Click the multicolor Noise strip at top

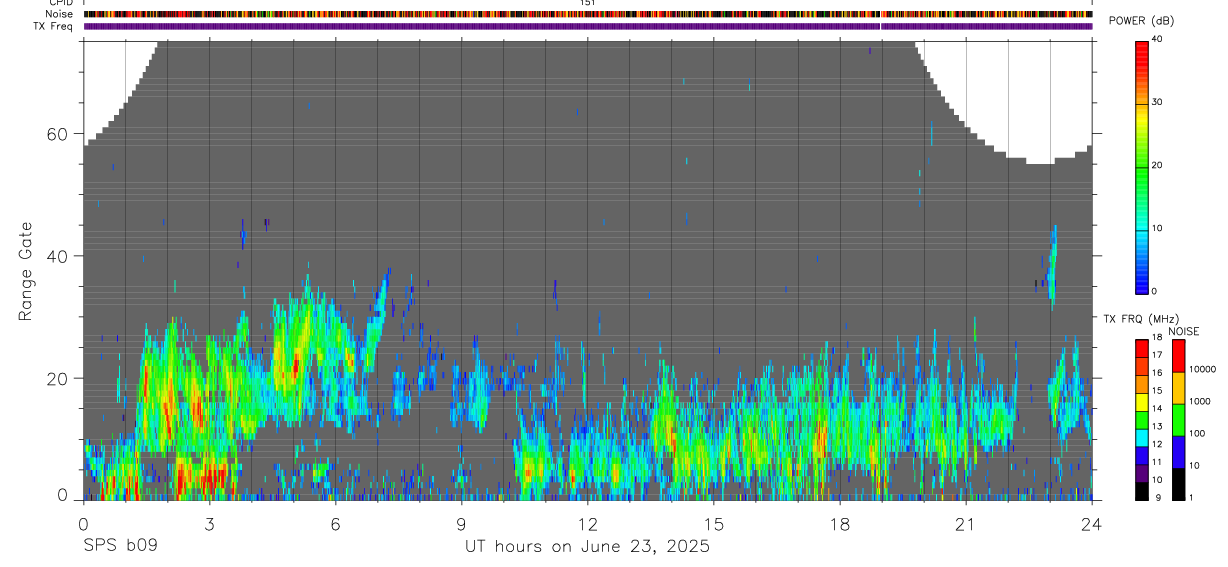pos(588,14)
